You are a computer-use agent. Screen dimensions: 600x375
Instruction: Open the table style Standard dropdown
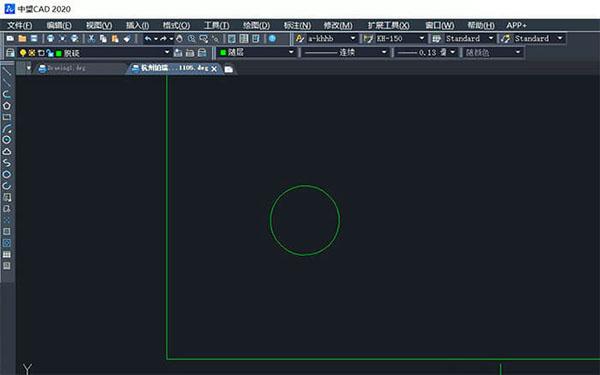click(491, 38)
